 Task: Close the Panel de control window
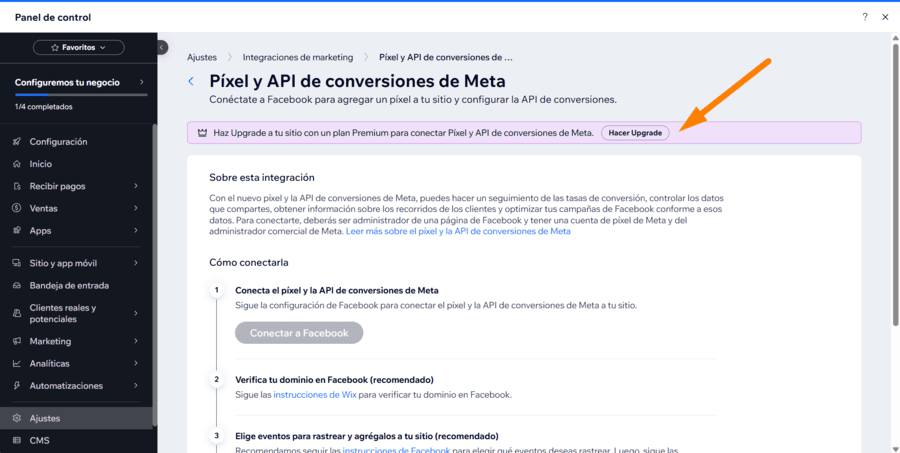coord(885,17)
